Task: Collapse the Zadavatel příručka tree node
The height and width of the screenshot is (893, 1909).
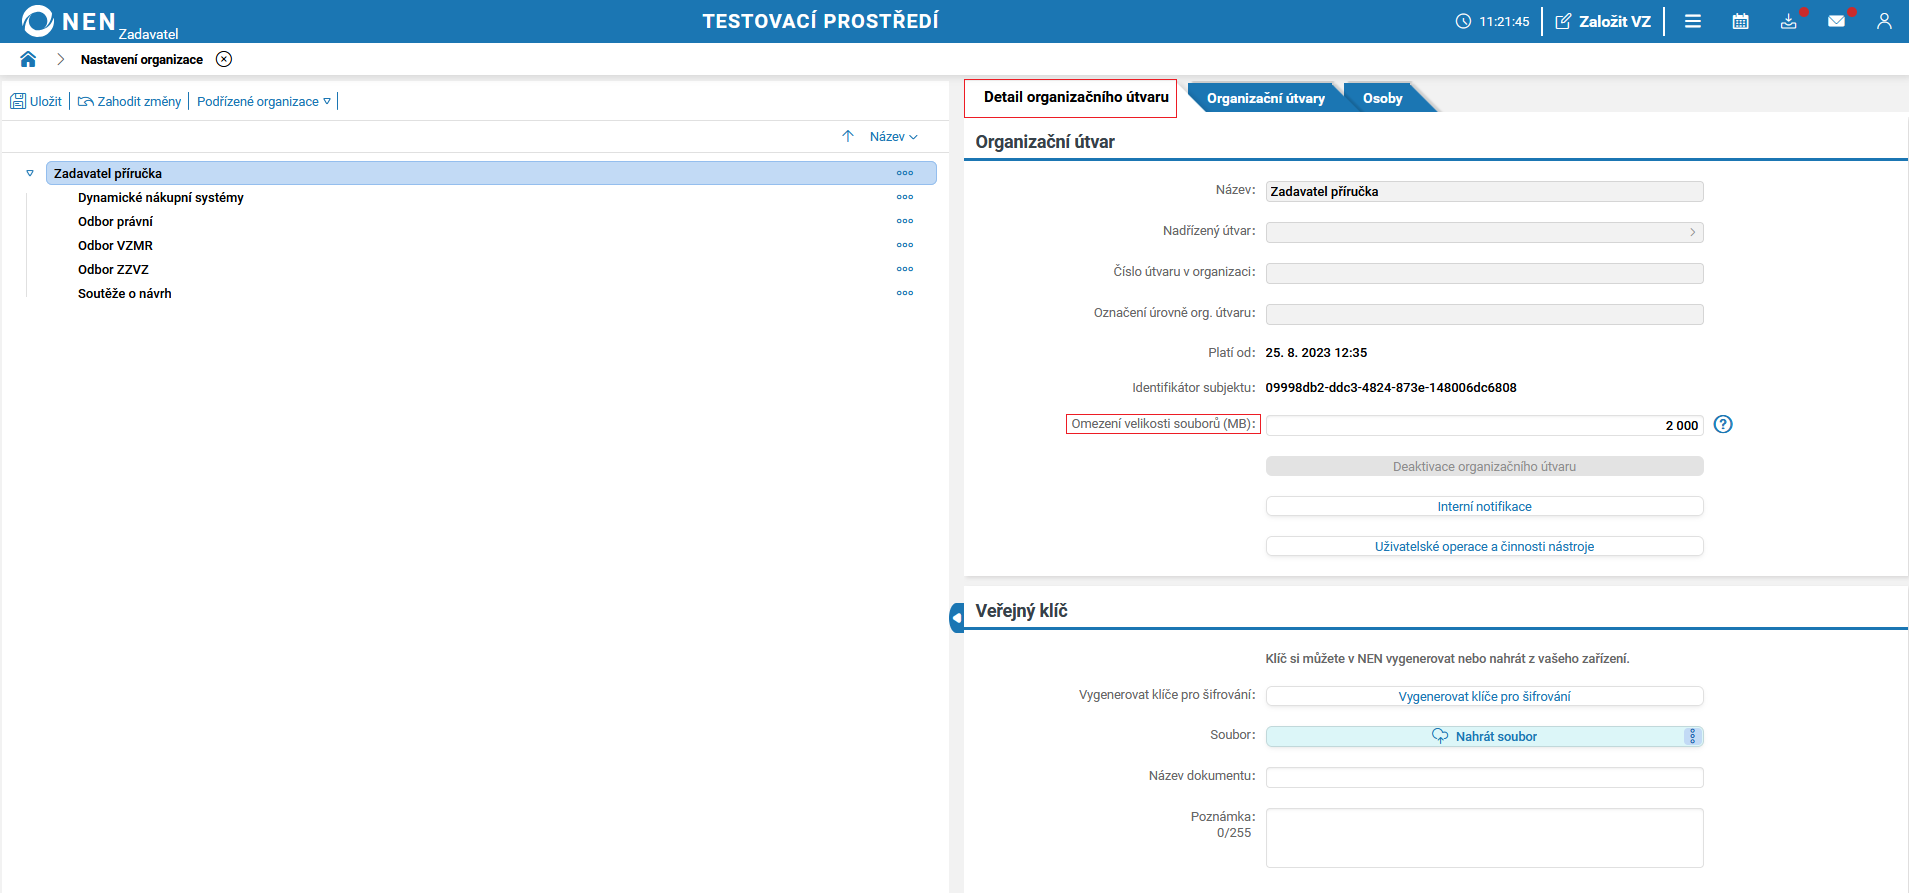Action: [x=30, y=173]
